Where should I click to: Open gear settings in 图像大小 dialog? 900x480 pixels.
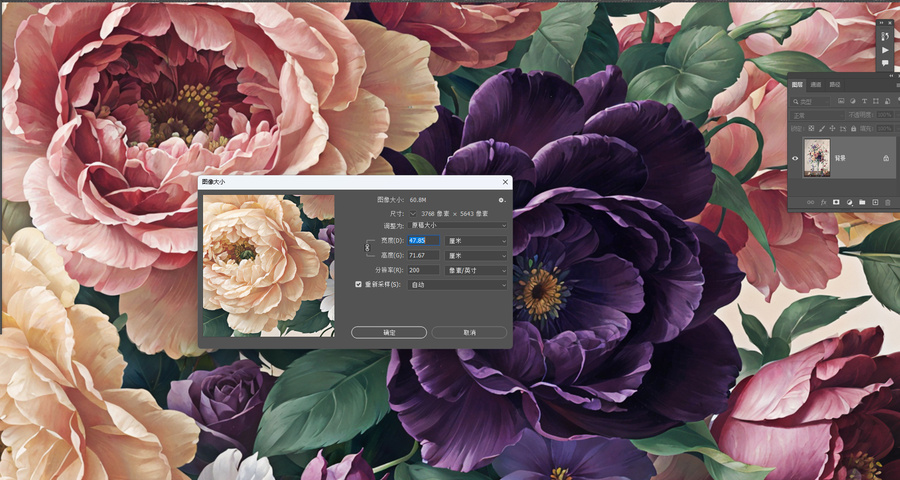(x=502, y=200)
